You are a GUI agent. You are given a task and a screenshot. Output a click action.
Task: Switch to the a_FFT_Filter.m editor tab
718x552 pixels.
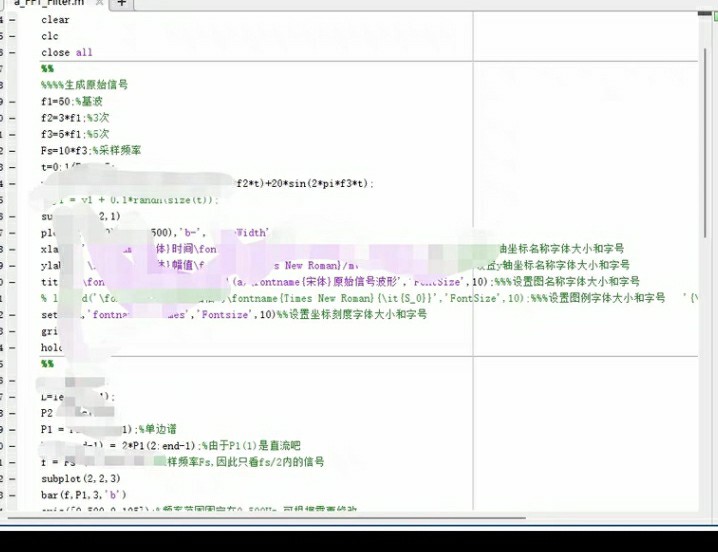tap(50, 3)
